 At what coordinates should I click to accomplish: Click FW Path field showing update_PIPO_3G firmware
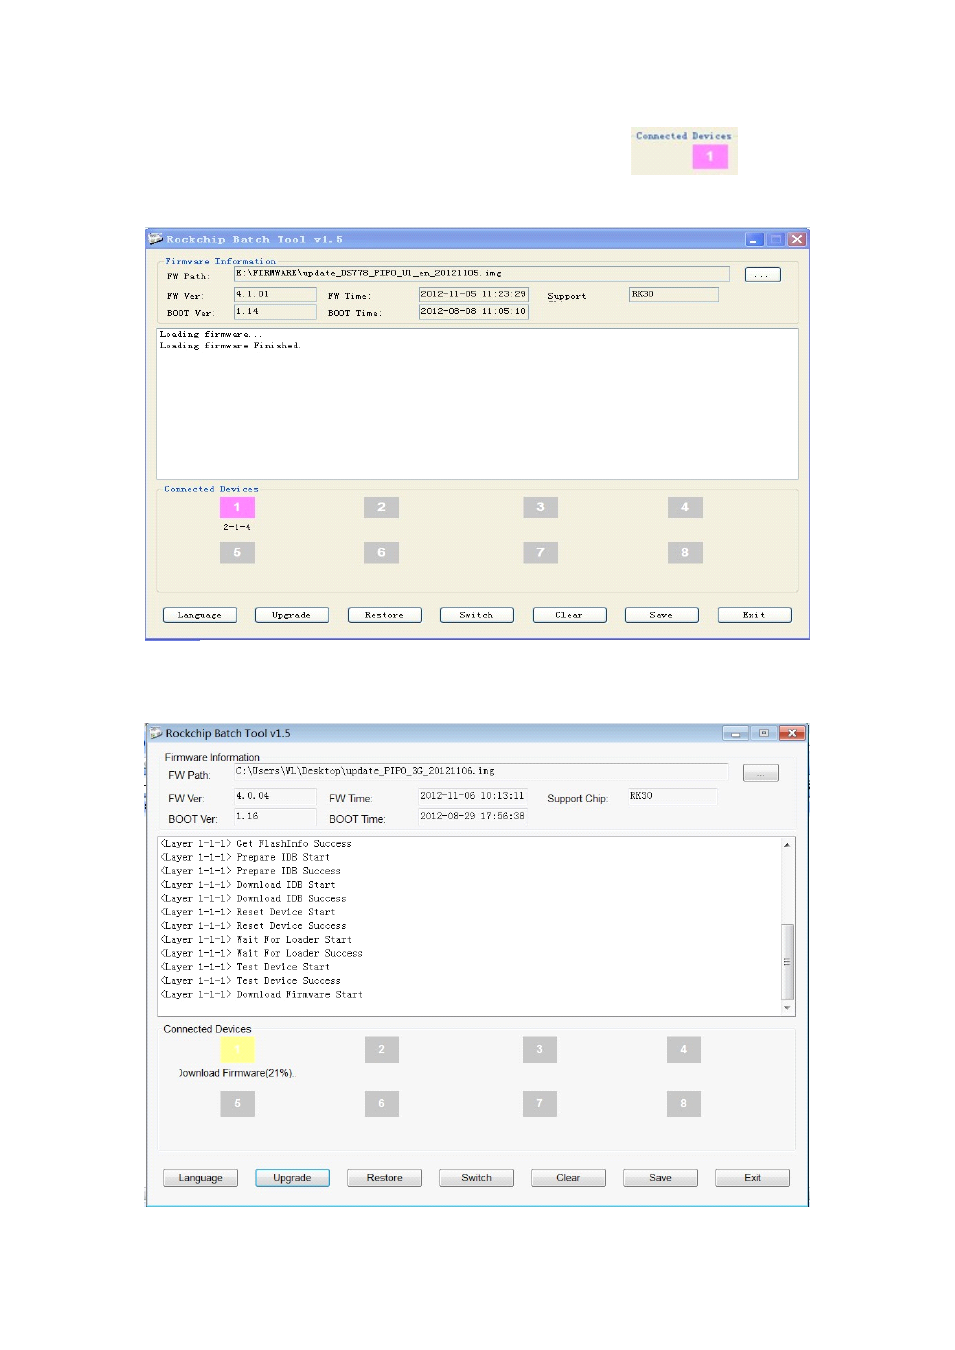click(x=481, y=771)
